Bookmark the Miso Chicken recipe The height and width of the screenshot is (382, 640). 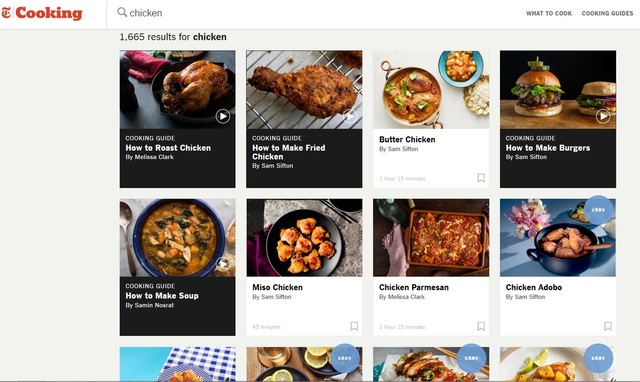pyautogui.click(x=354, y=326)
